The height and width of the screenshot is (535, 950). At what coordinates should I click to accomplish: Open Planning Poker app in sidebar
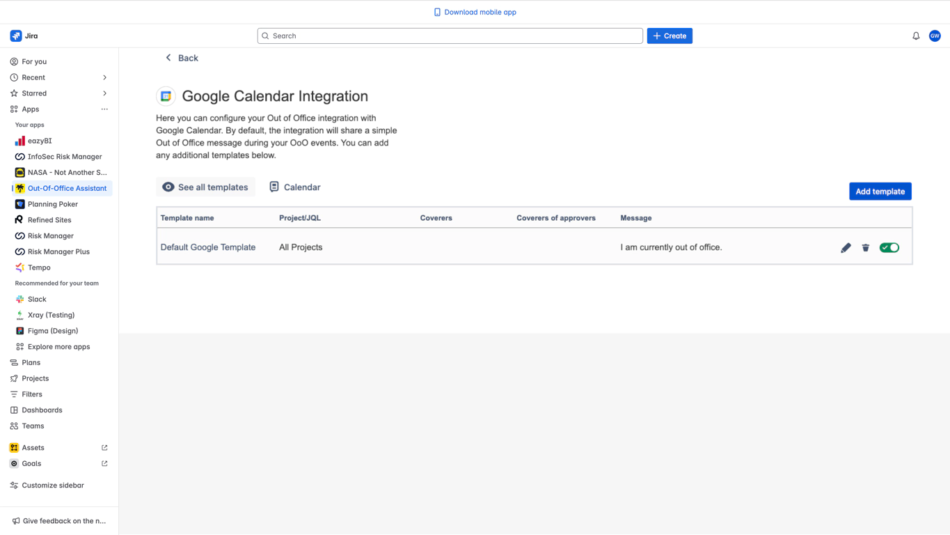point(52,204)
